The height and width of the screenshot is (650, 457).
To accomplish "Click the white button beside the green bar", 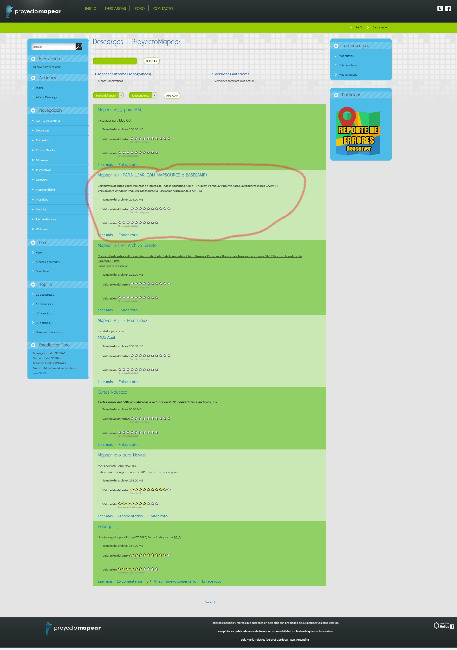I will (151, 61).
